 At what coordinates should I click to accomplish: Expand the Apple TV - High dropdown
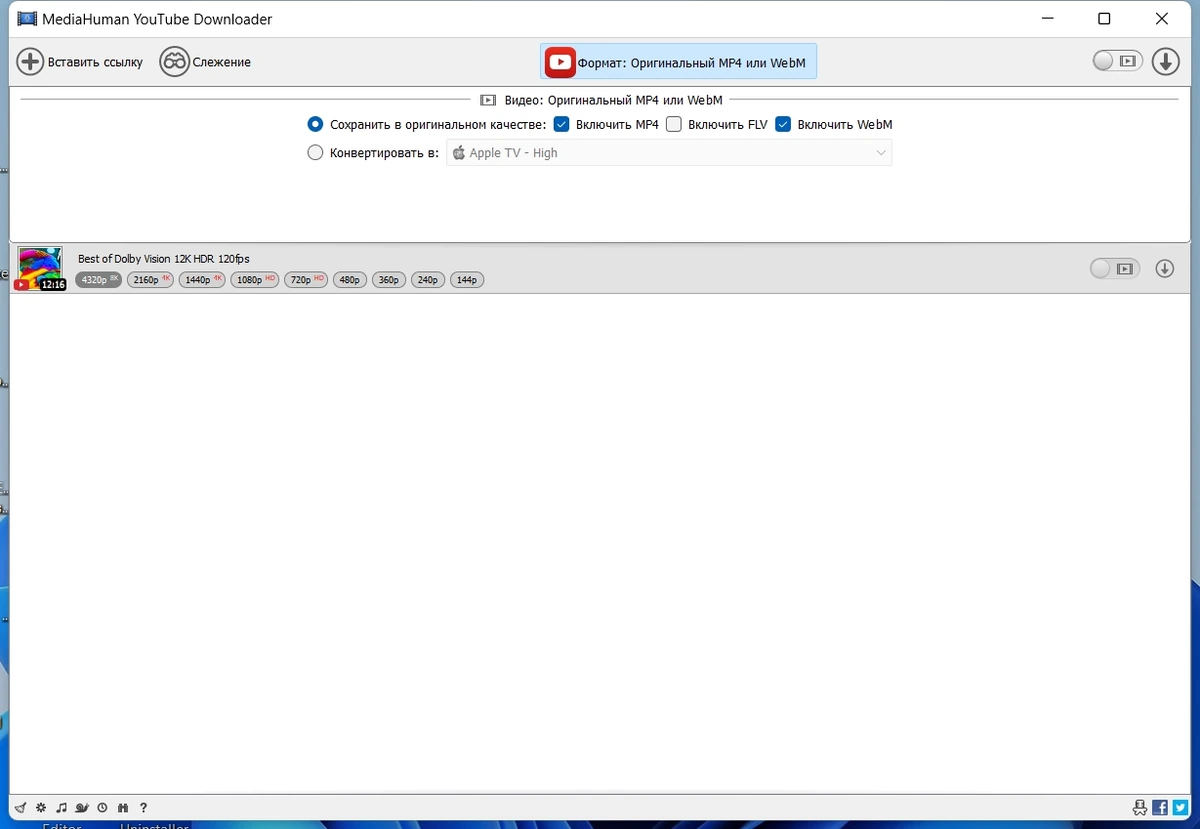(x=669, y=153)
